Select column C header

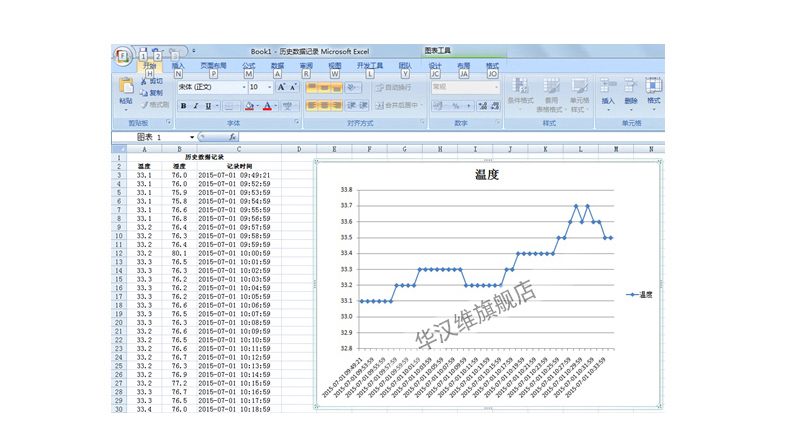(239, 149)
